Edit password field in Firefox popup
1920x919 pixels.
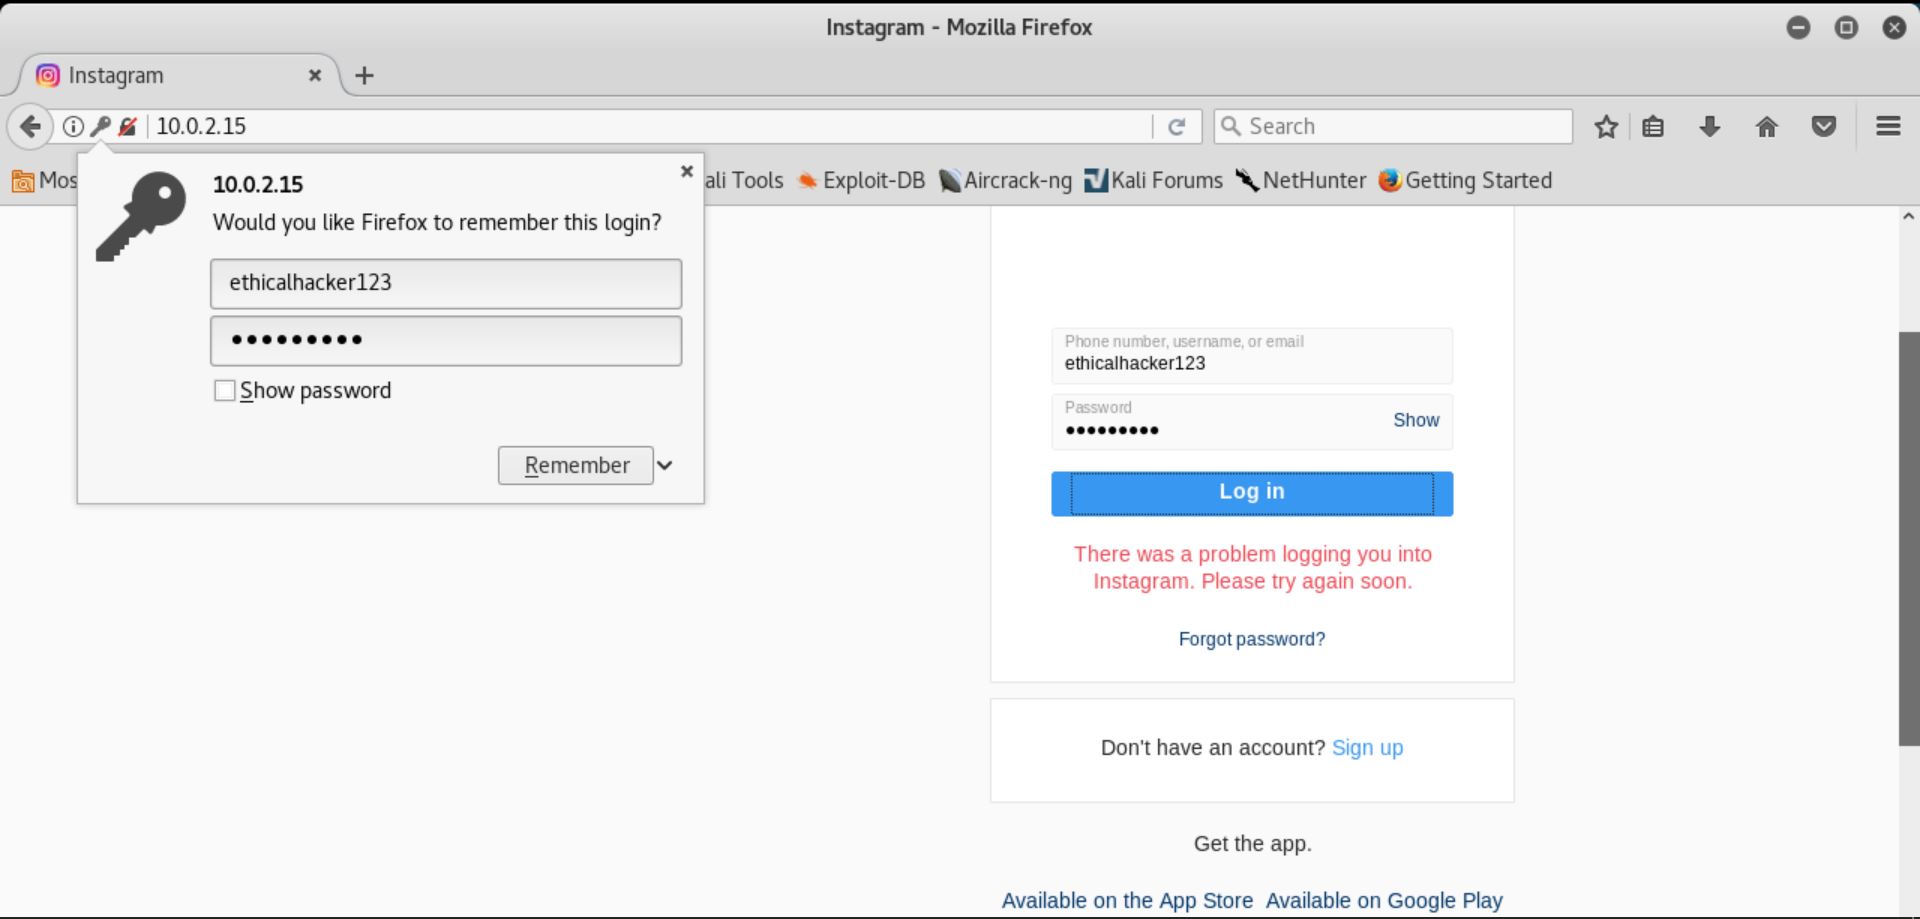coord(446,340)
